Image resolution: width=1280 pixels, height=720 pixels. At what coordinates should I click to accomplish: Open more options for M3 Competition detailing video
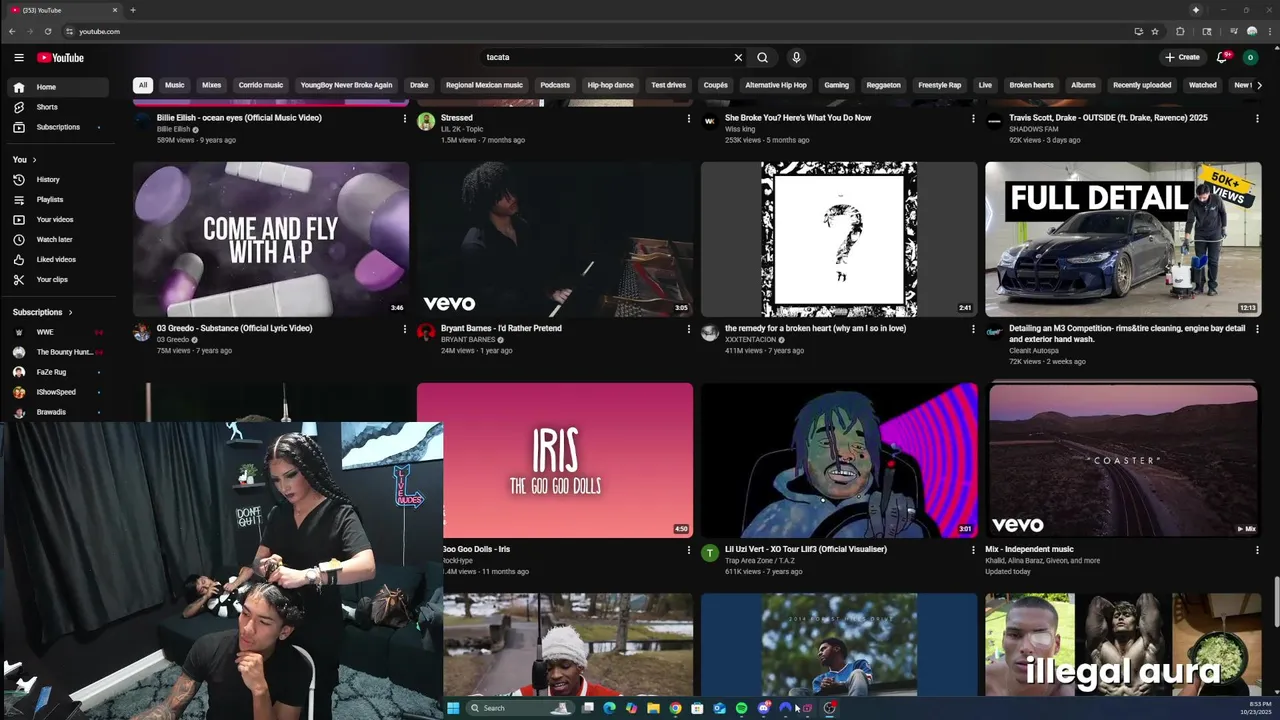[1257, 328]
